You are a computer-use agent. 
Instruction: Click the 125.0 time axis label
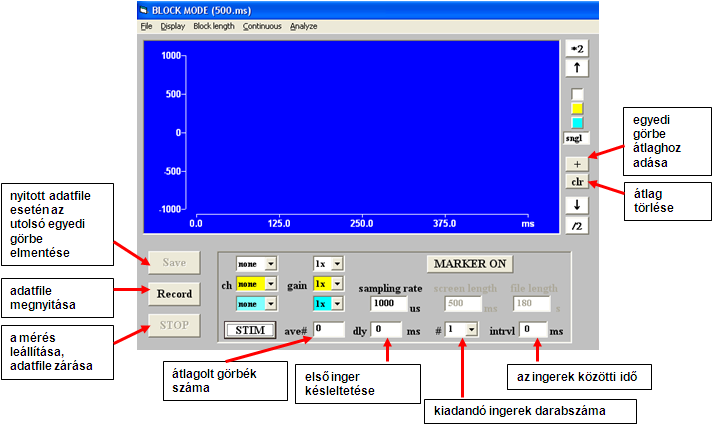click(279, 224)
